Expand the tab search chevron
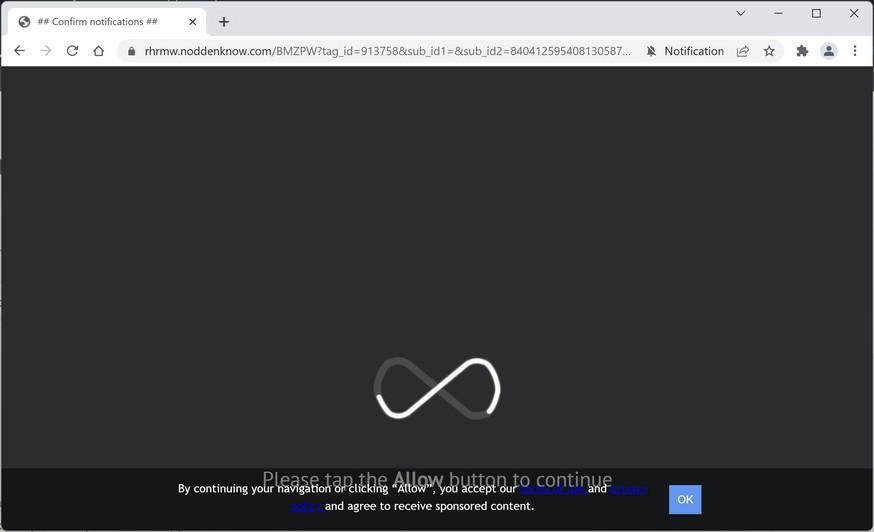Screen dimensions: 874x532 [741, 13]
